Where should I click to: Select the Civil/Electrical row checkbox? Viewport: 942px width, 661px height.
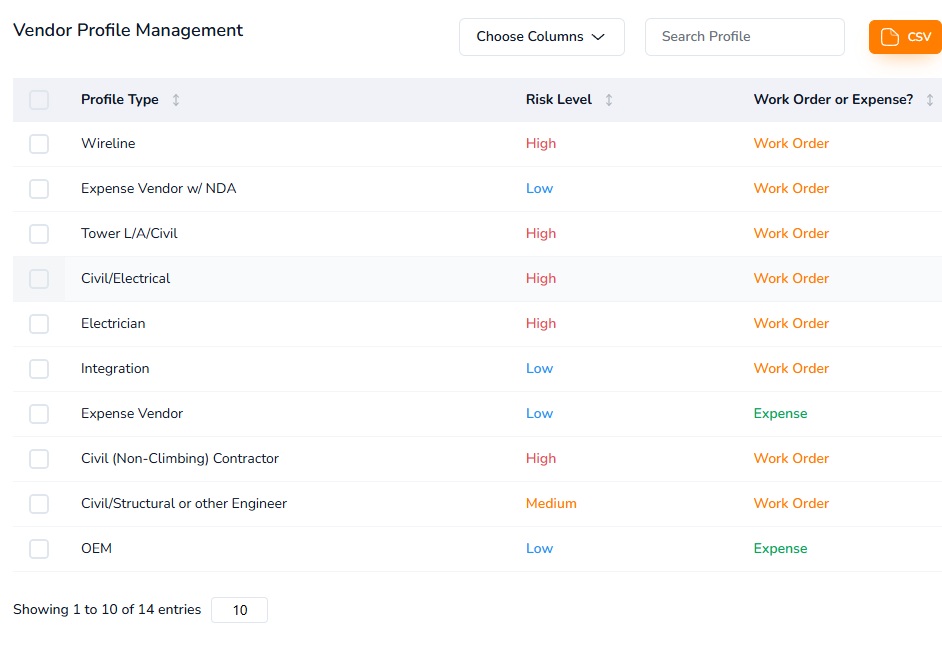coord(39,278)
